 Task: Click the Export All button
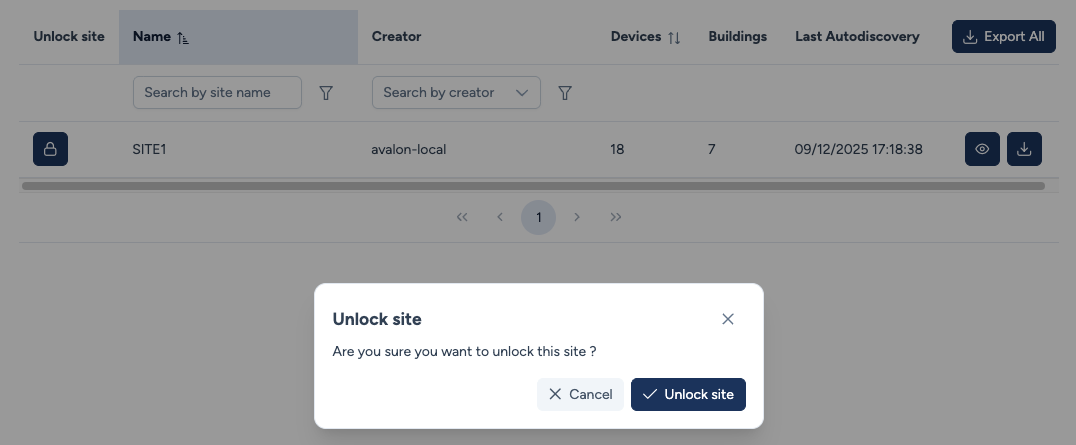tap(1003, 37)
